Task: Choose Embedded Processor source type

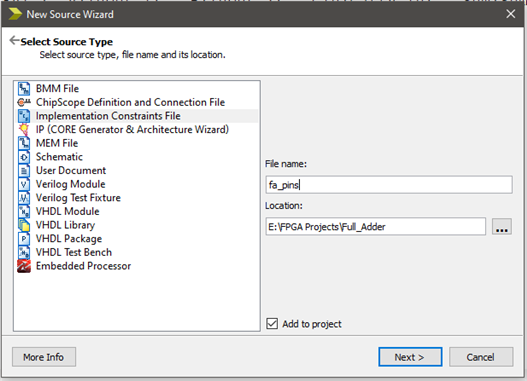Action: pyautogui.click(x=83, y=266)
